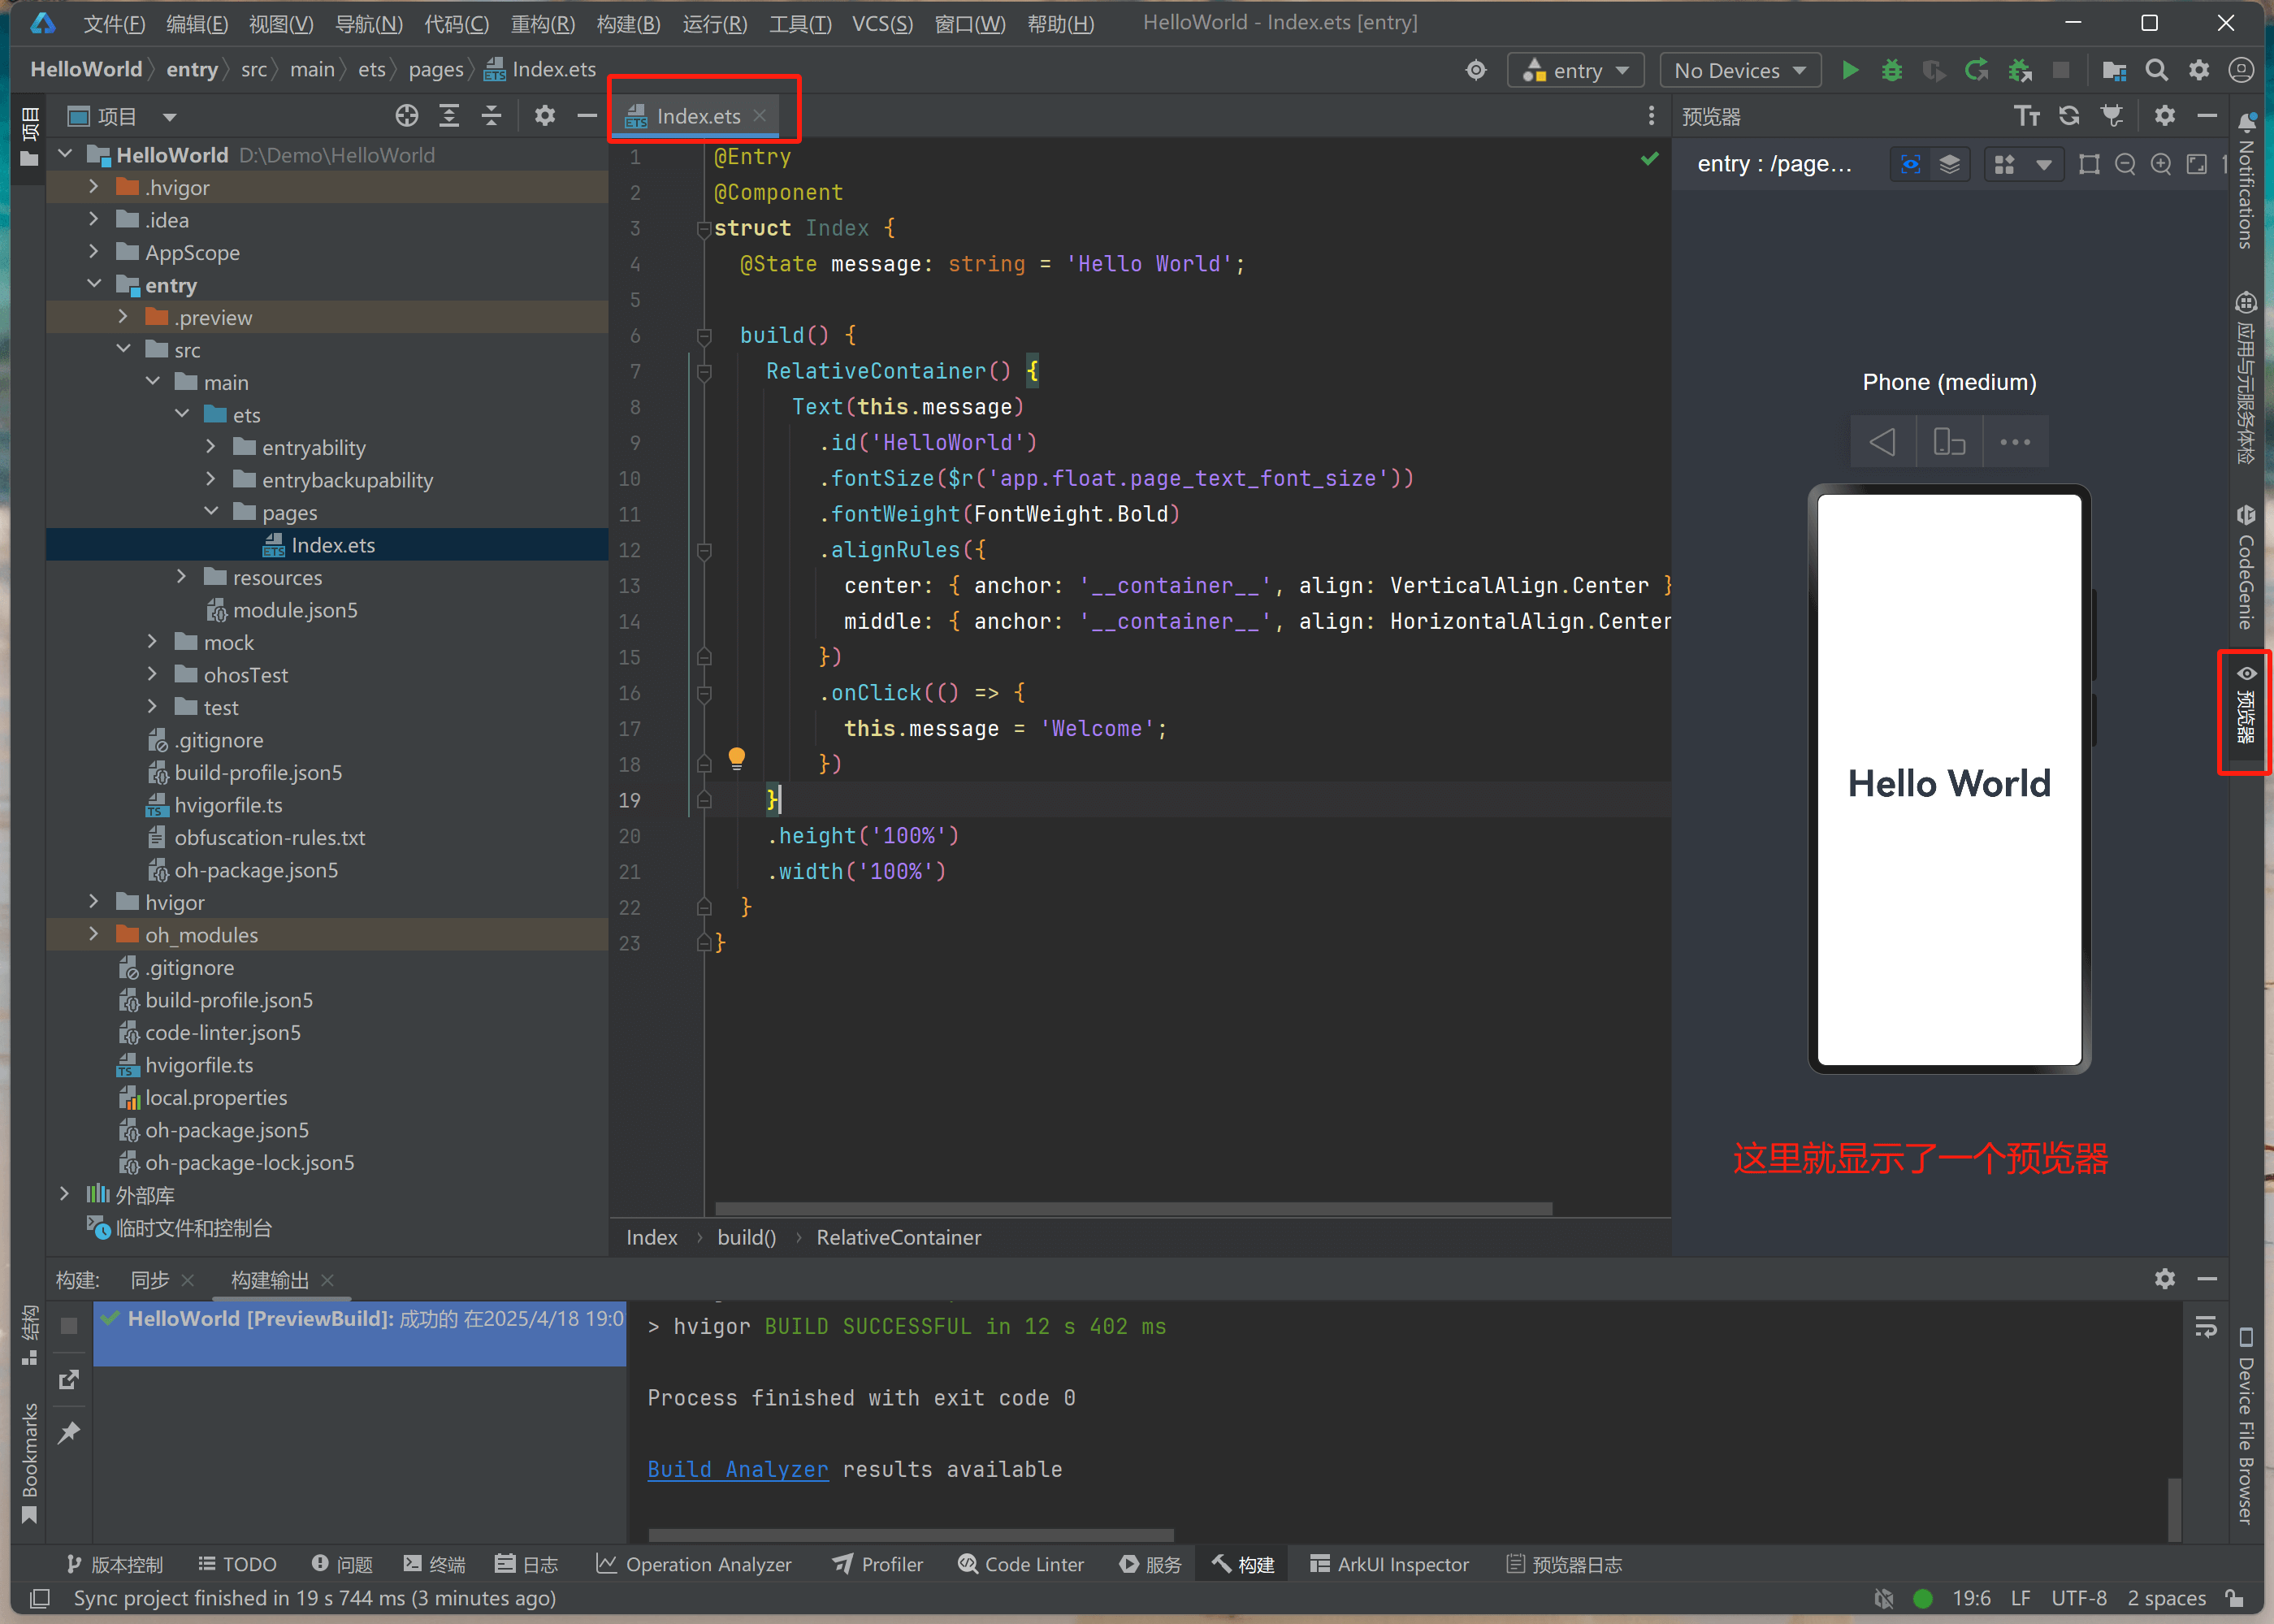Image resolution: width=2274 pixels, height=1624 pixels.
Task: Click the toolbar search magnifier icon
Action: (x=2156, y=70)
